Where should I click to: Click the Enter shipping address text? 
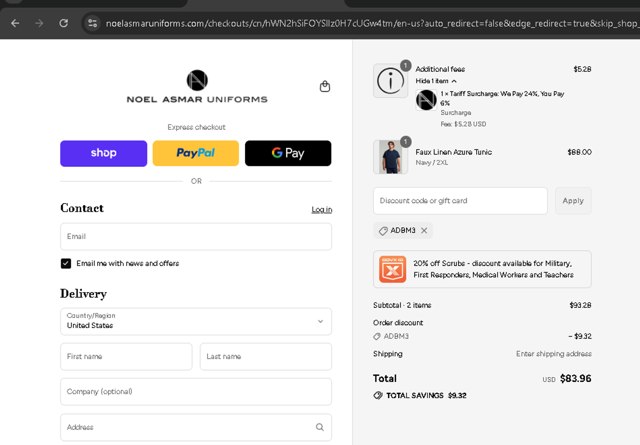pos(553,354)
